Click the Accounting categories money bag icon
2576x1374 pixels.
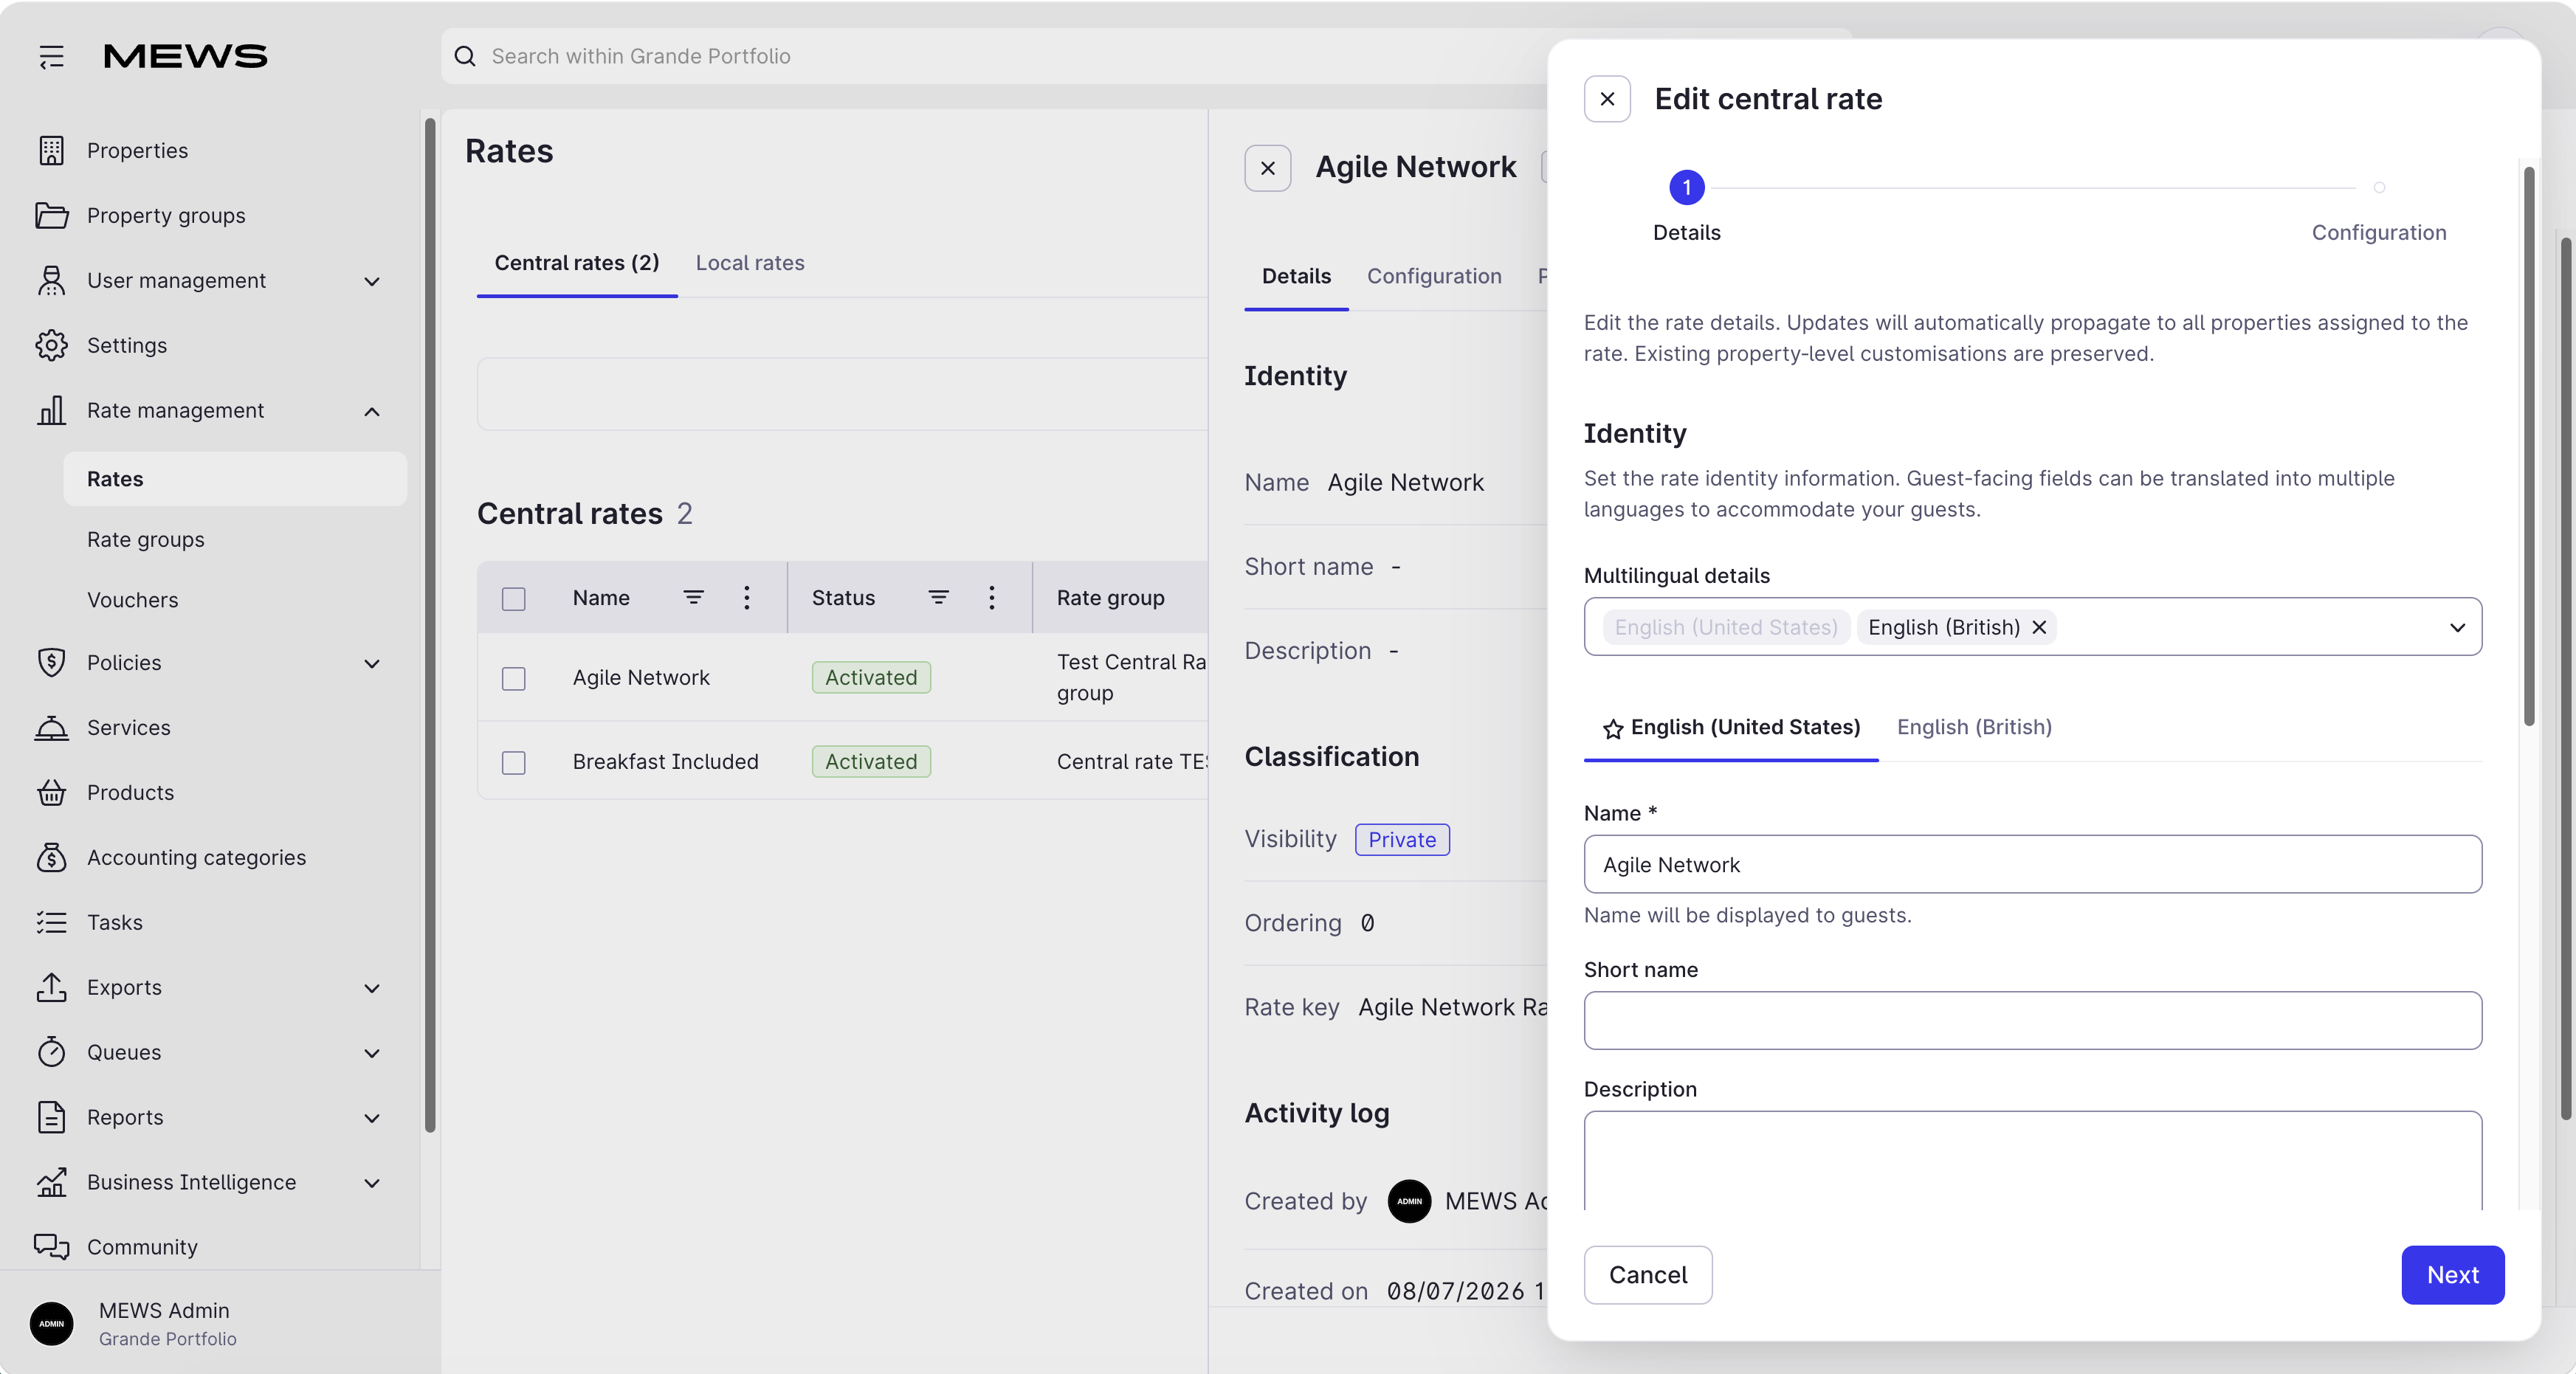tap(51, 857)
